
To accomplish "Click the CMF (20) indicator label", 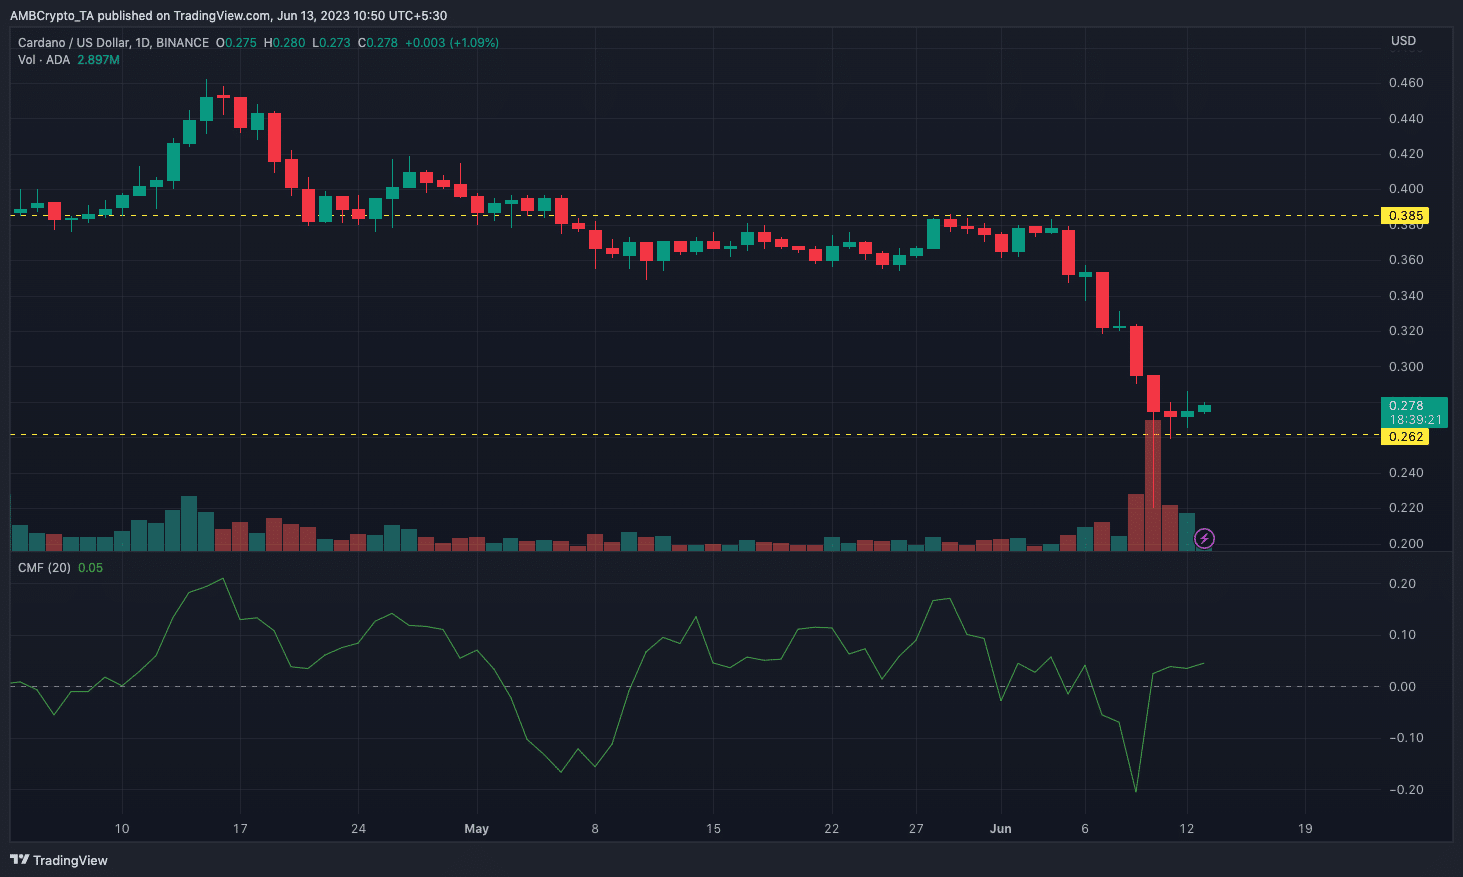I will point(44,568).
